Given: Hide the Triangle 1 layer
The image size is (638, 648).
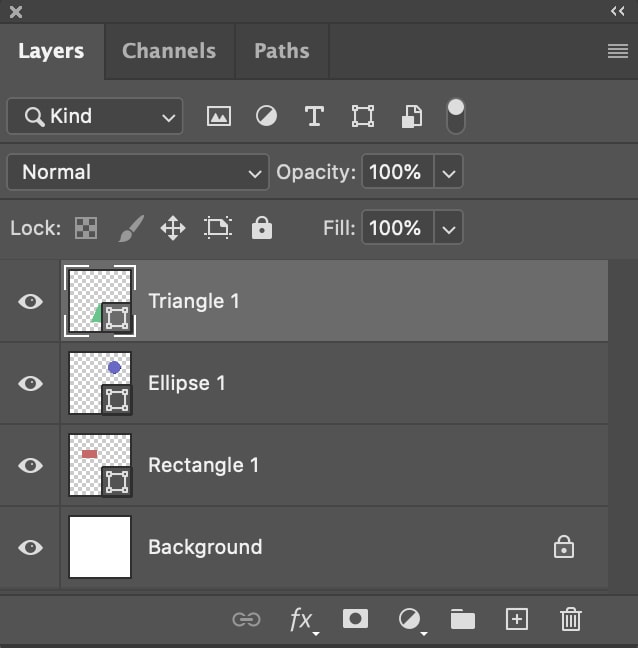Looking at the screenshot, I should [x=31, y=301].
